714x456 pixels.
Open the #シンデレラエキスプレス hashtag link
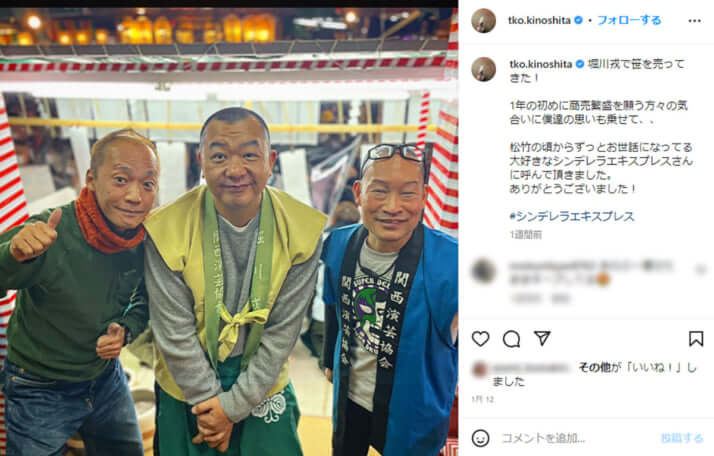pos(572,216)
